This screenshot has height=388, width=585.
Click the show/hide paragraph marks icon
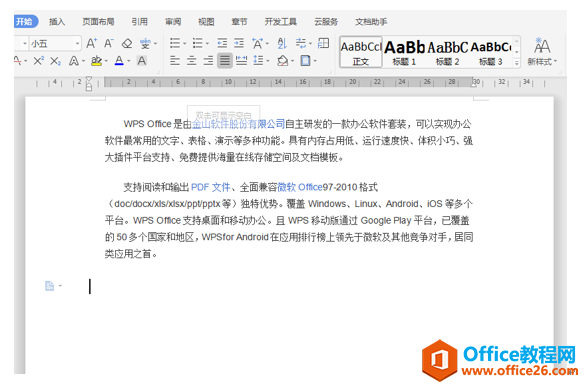[x=301, y=43]
